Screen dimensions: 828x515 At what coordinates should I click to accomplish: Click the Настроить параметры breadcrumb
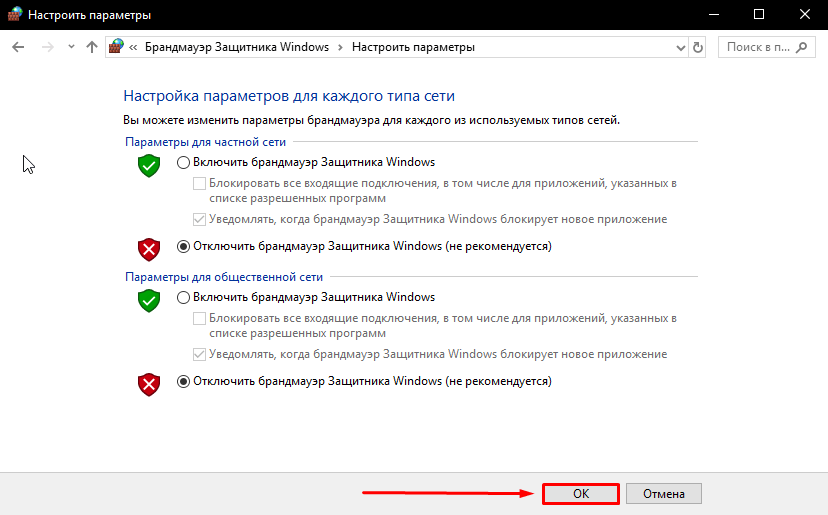[x=413, y=47]
